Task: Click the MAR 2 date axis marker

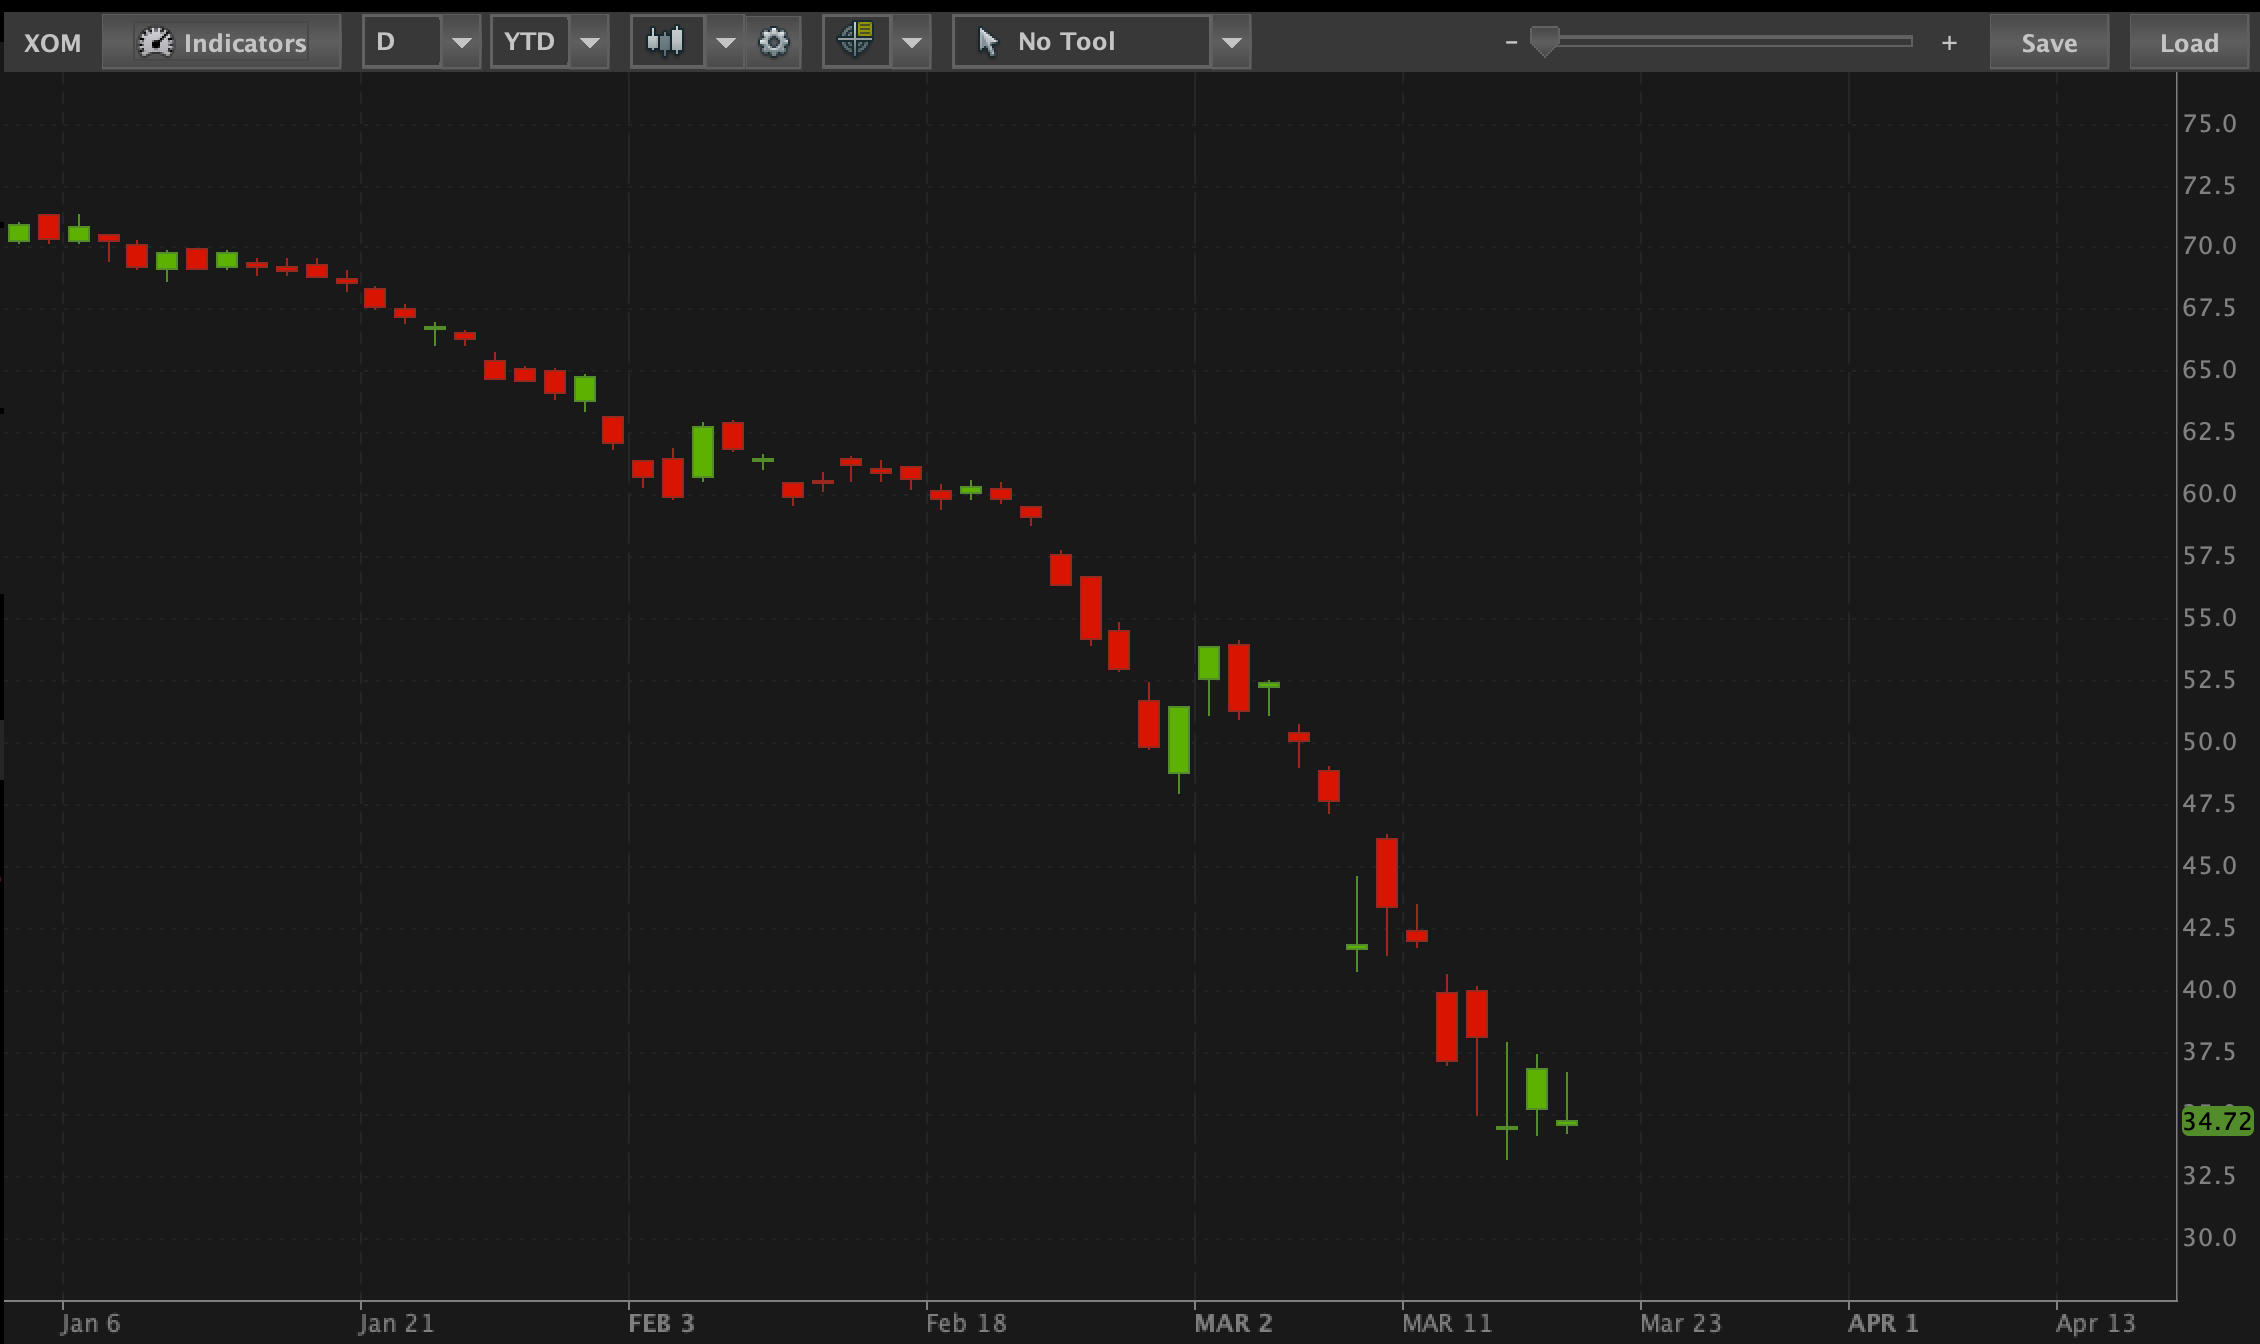Action: pos(1232,1323)
